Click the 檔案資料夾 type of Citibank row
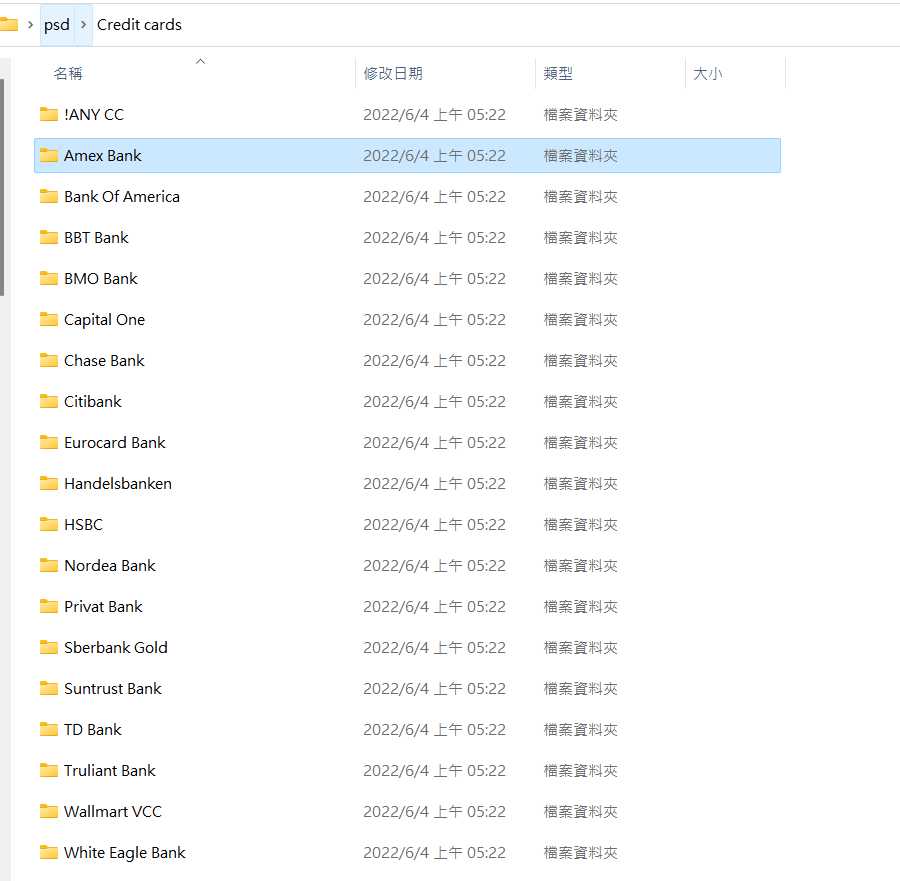This screenshot has width=900, height=881. 580,402
